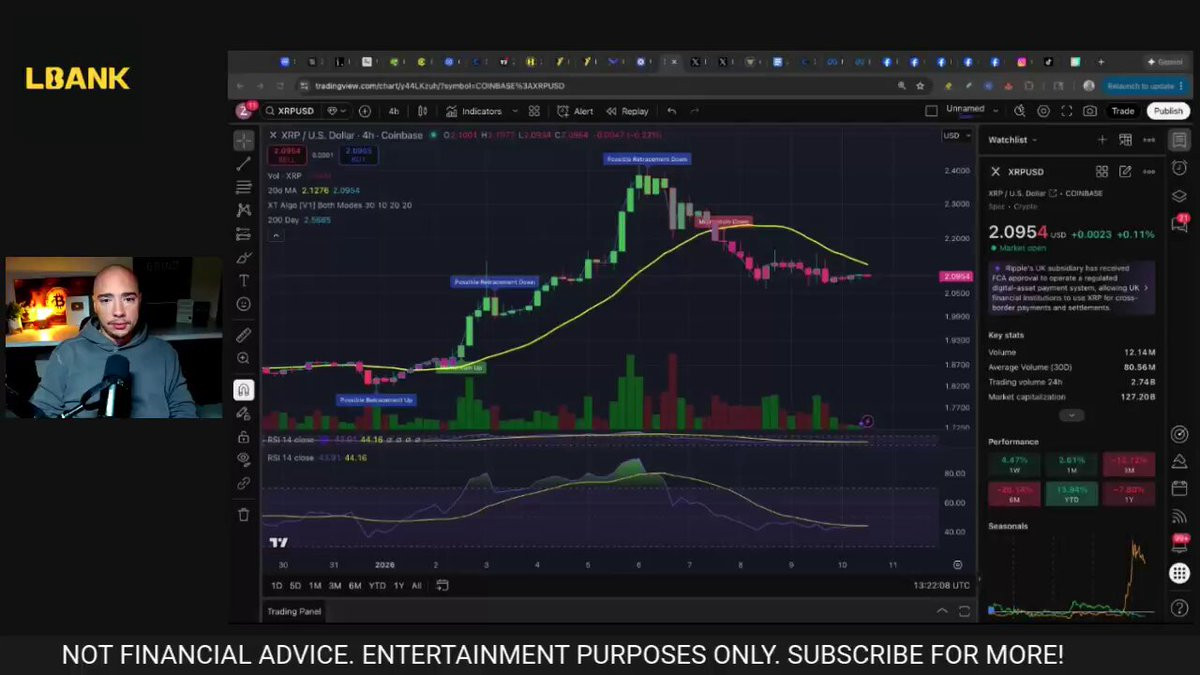This screenshot has height=675, width=1200.
Task: Select the All date range
Action: (x=417, y=585)
